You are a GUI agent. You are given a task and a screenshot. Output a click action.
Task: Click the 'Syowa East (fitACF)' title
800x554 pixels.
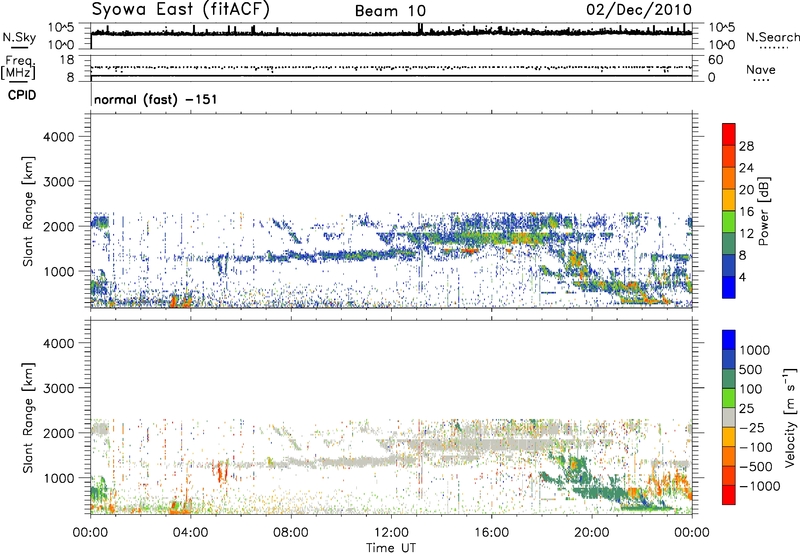pyautogui.click(x=181, y=10)
